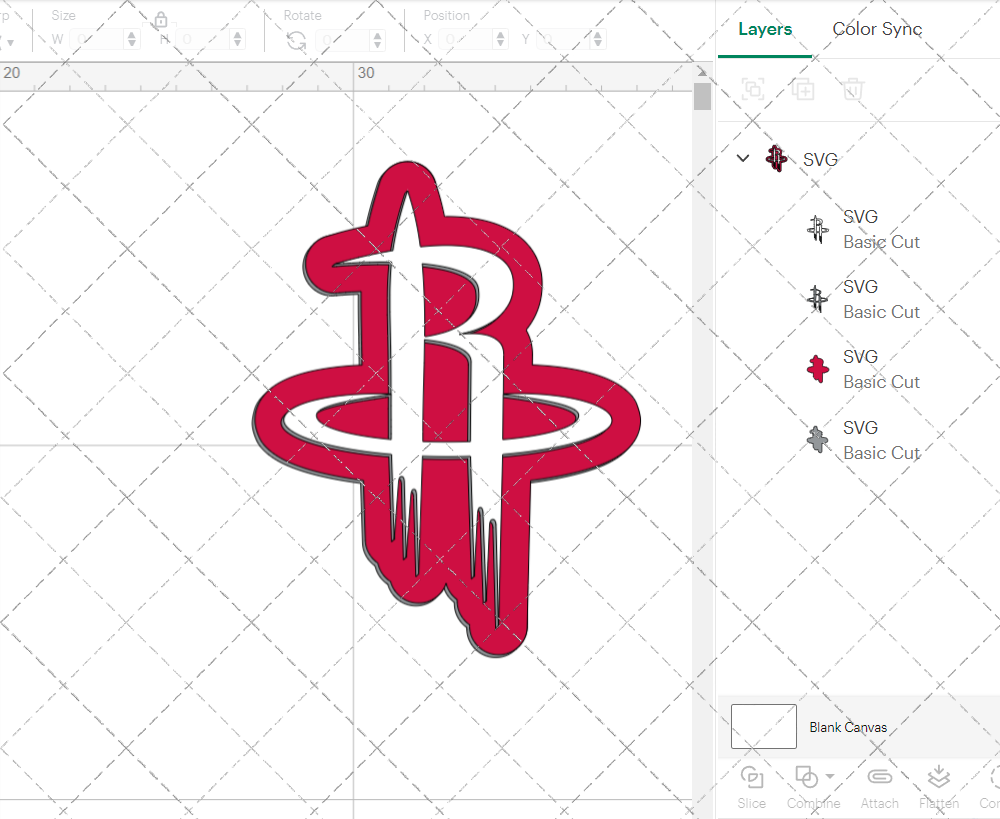This screenshot has width=1000, height=819.
Task: Select the red SVG layer thumbnail
Action: click(x=818, y=369)
